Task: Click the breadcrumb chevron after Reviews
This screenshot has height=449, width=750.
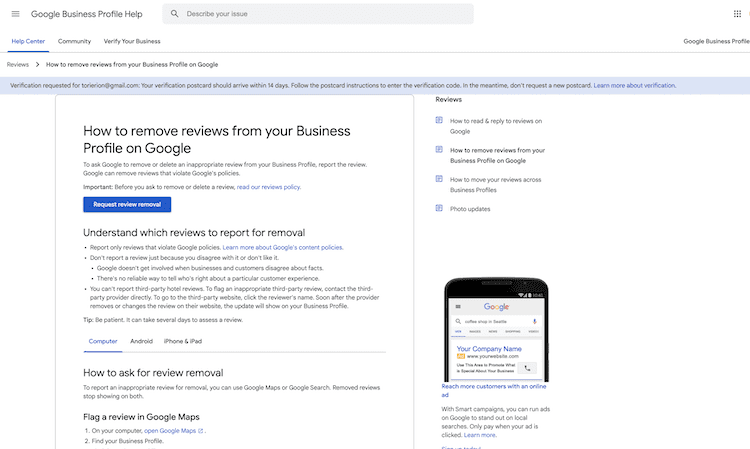Action: click(x=37, y=65)
